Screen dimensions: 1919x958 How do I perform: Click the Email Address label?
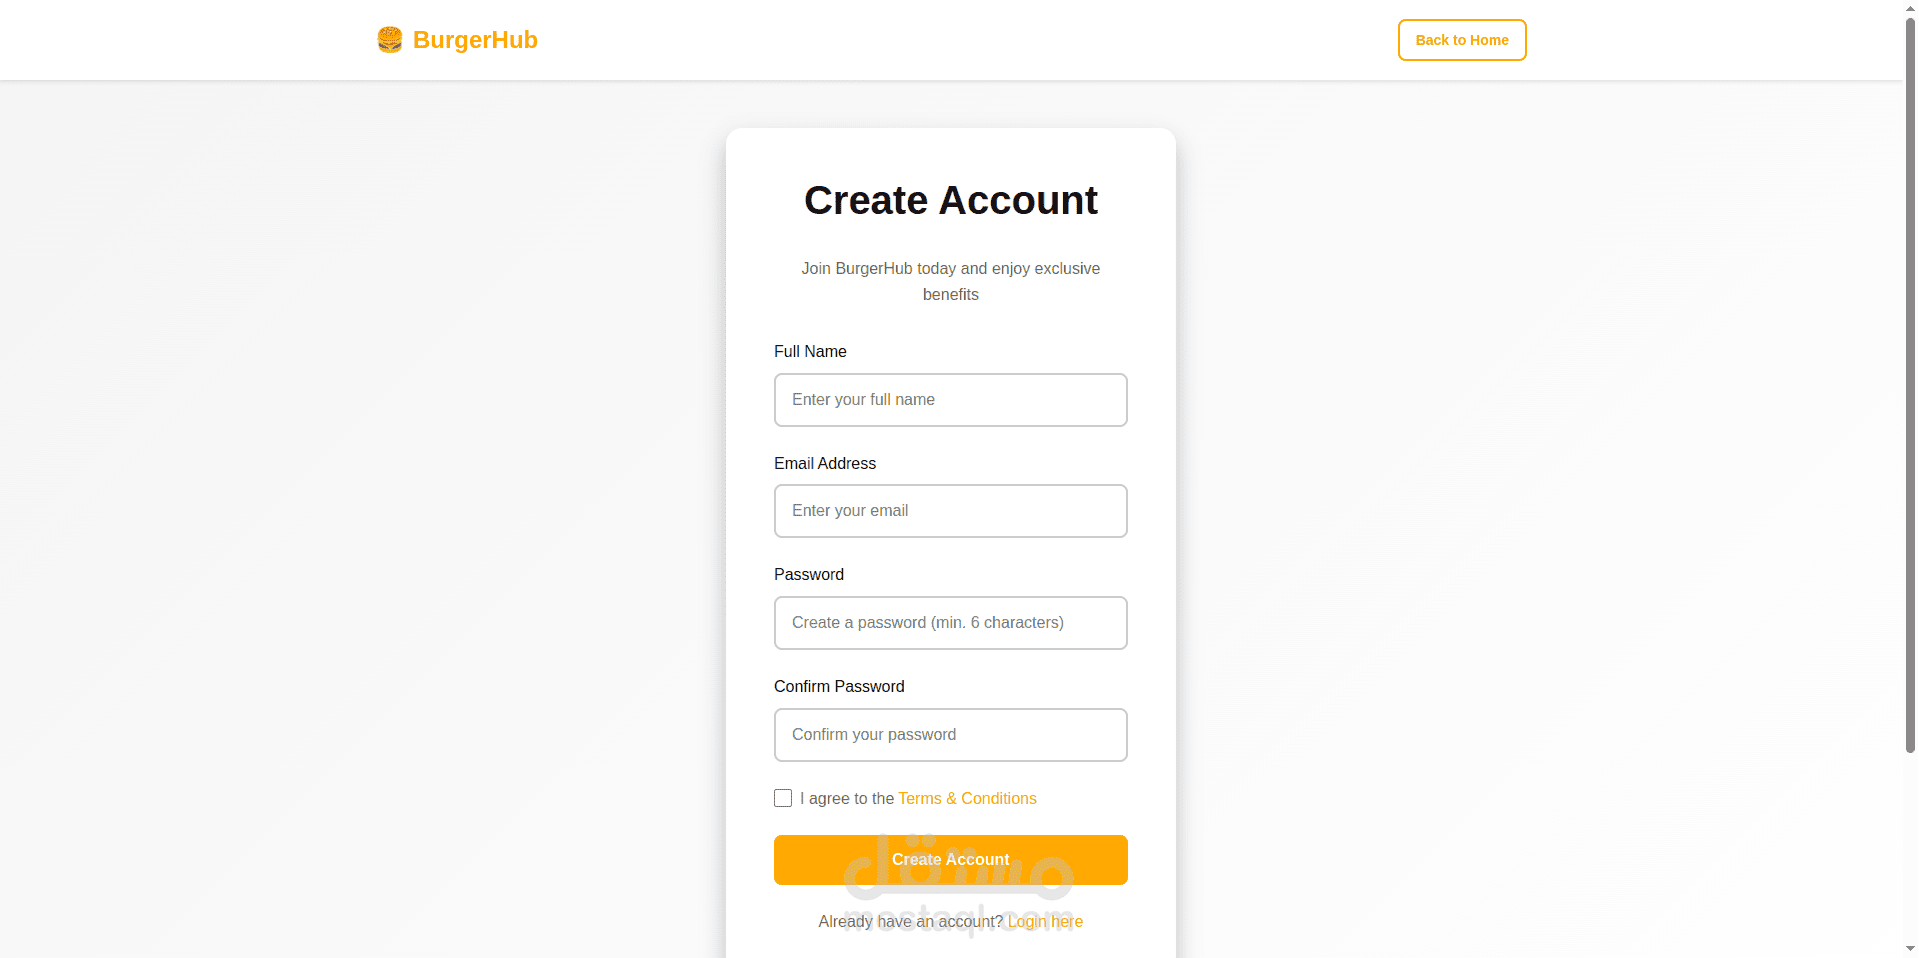click(825, 464)
